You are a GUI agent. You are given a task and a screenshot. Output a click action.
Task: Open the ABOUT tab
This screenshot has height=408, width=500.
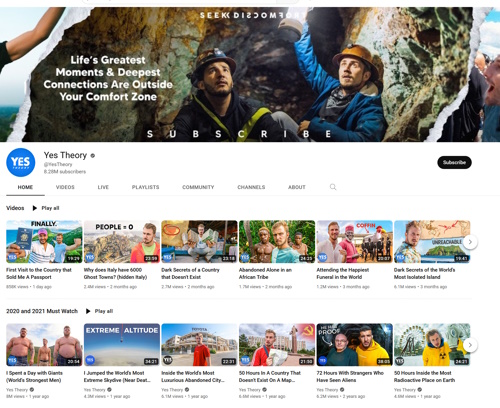[297, 187]
